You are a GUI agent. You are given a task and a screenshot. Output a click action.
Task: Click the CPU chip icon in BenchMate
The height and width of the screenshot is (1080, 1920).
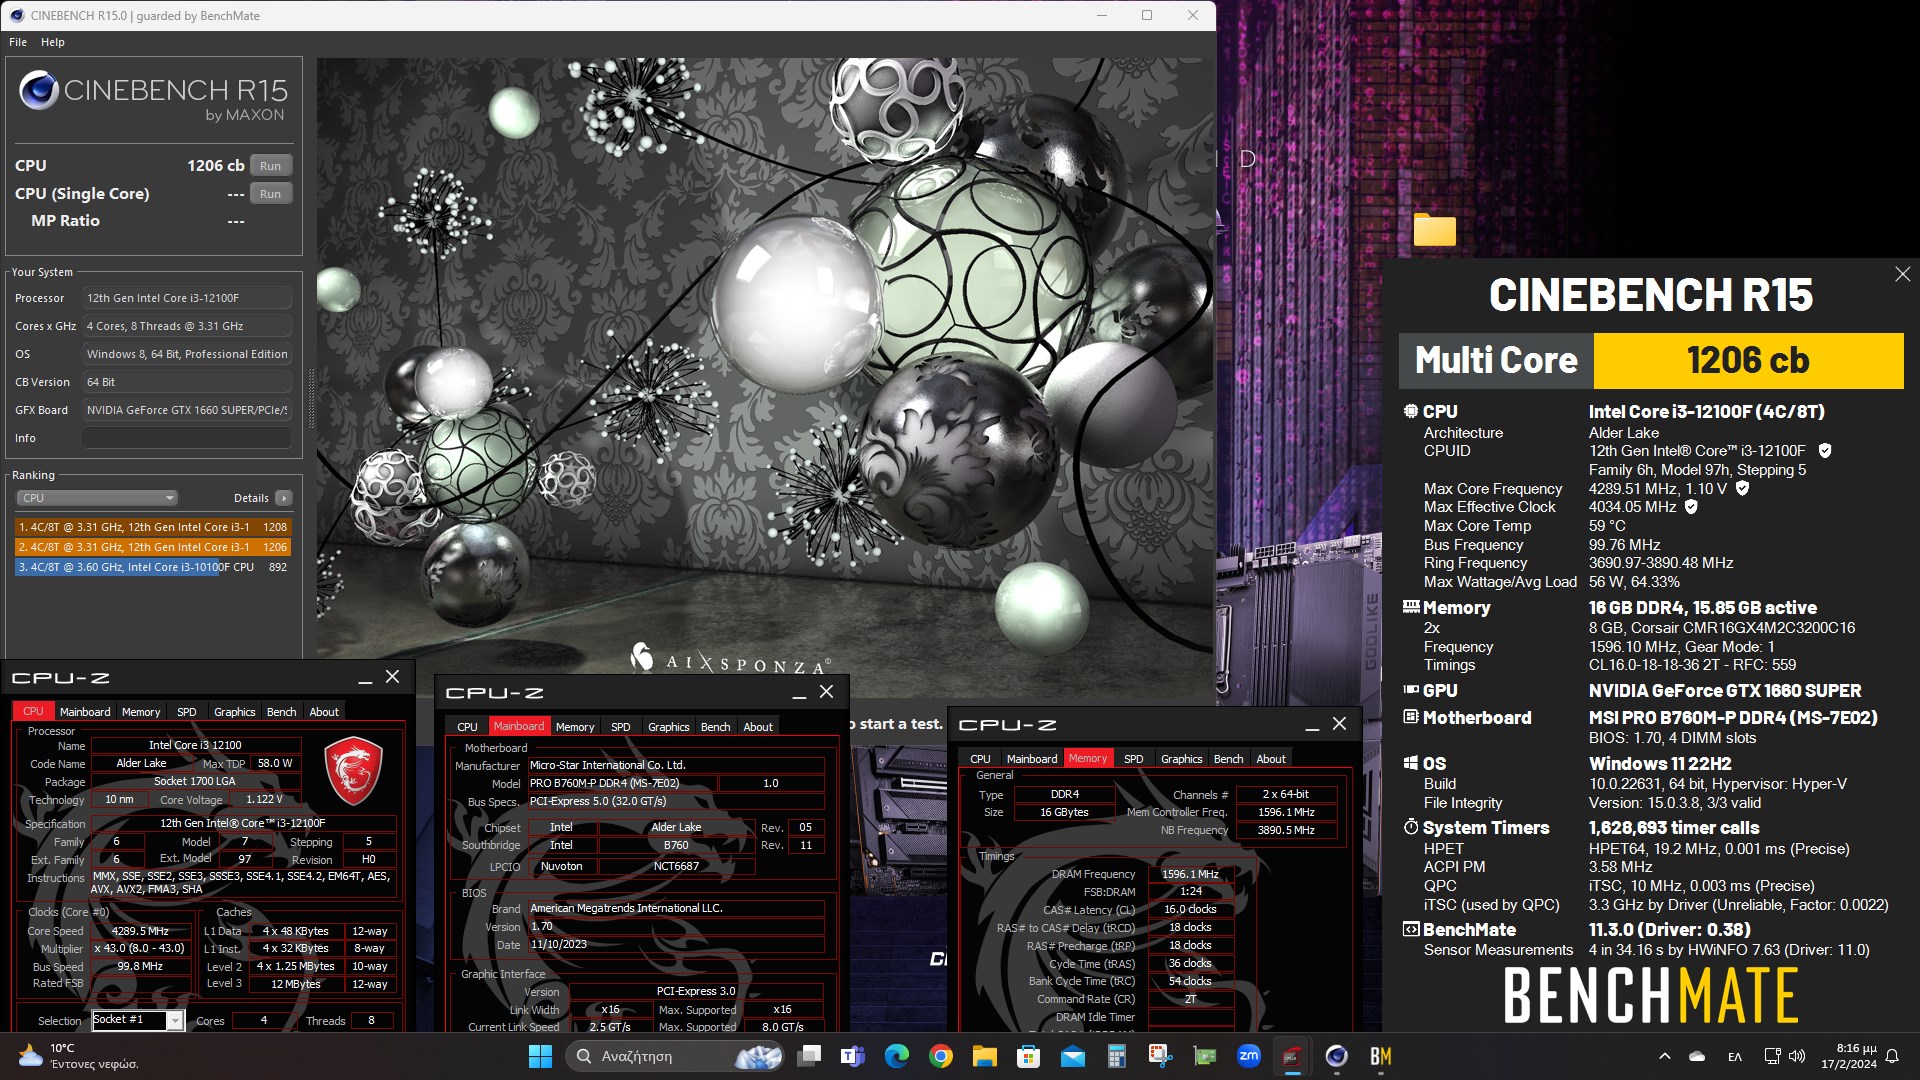click(x=1411, y=411)
